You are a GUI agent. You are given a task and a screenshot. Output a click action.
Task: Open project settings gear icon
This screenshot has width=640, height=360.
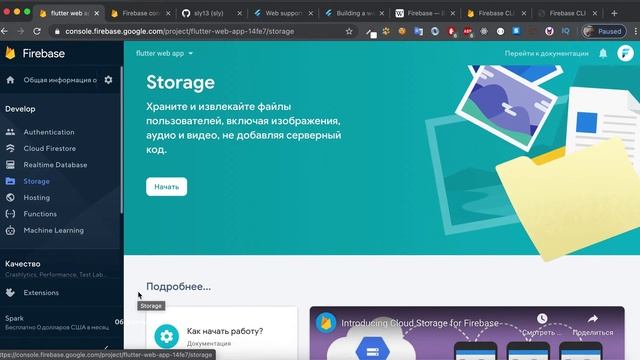(x=108, y=80)
